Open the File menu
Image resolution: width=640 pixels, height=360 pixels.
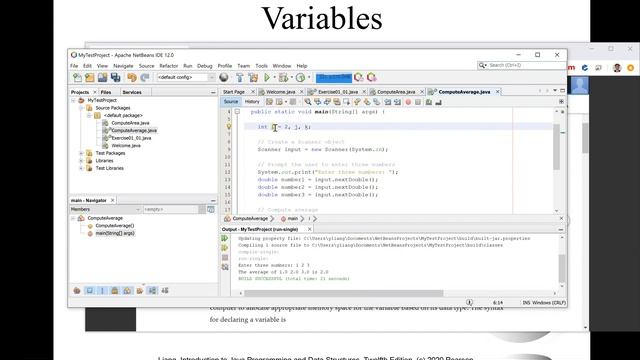point(74,66)
